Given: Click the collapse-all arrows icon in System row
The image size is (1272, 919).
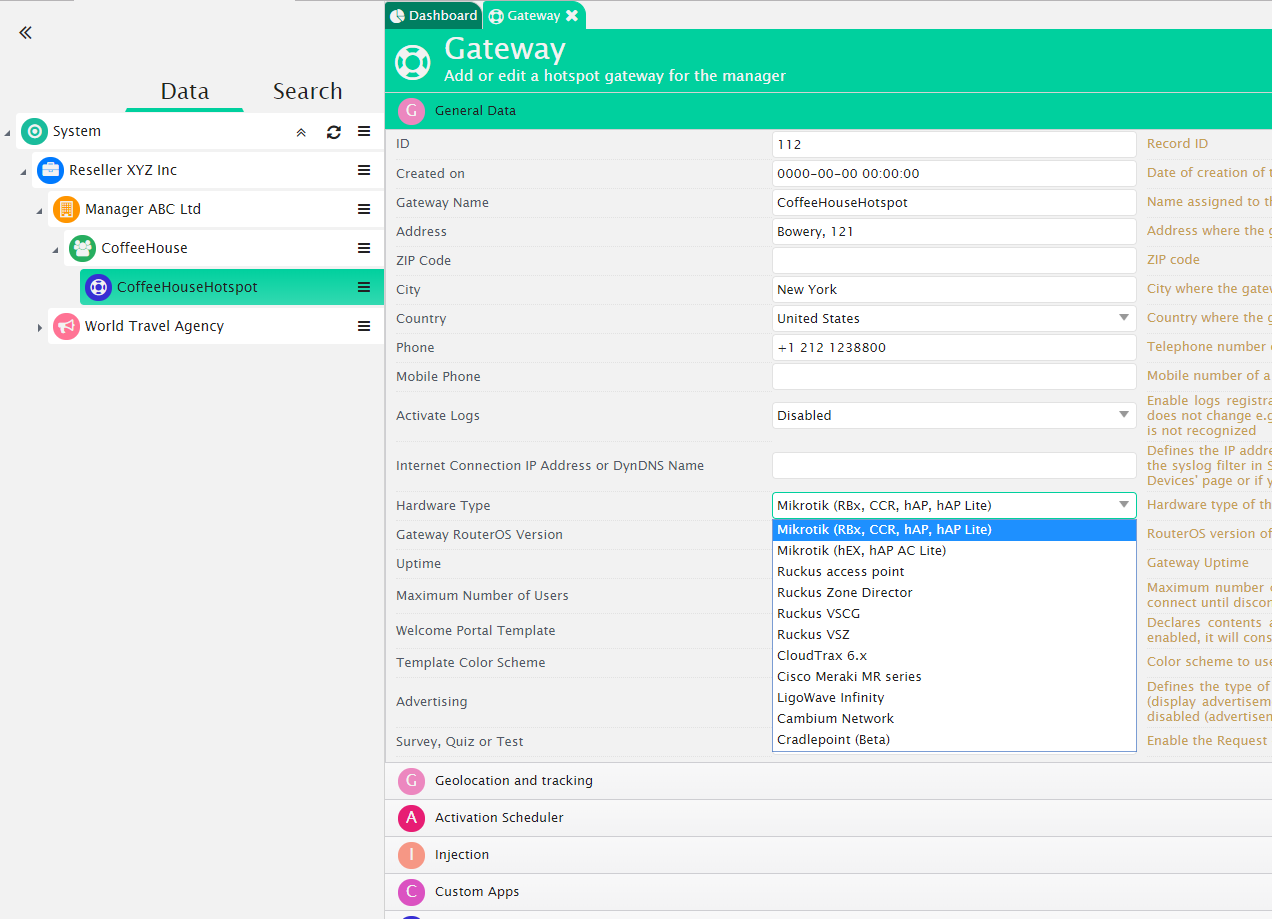Looking at the screenshot, I should click(301, 132).
